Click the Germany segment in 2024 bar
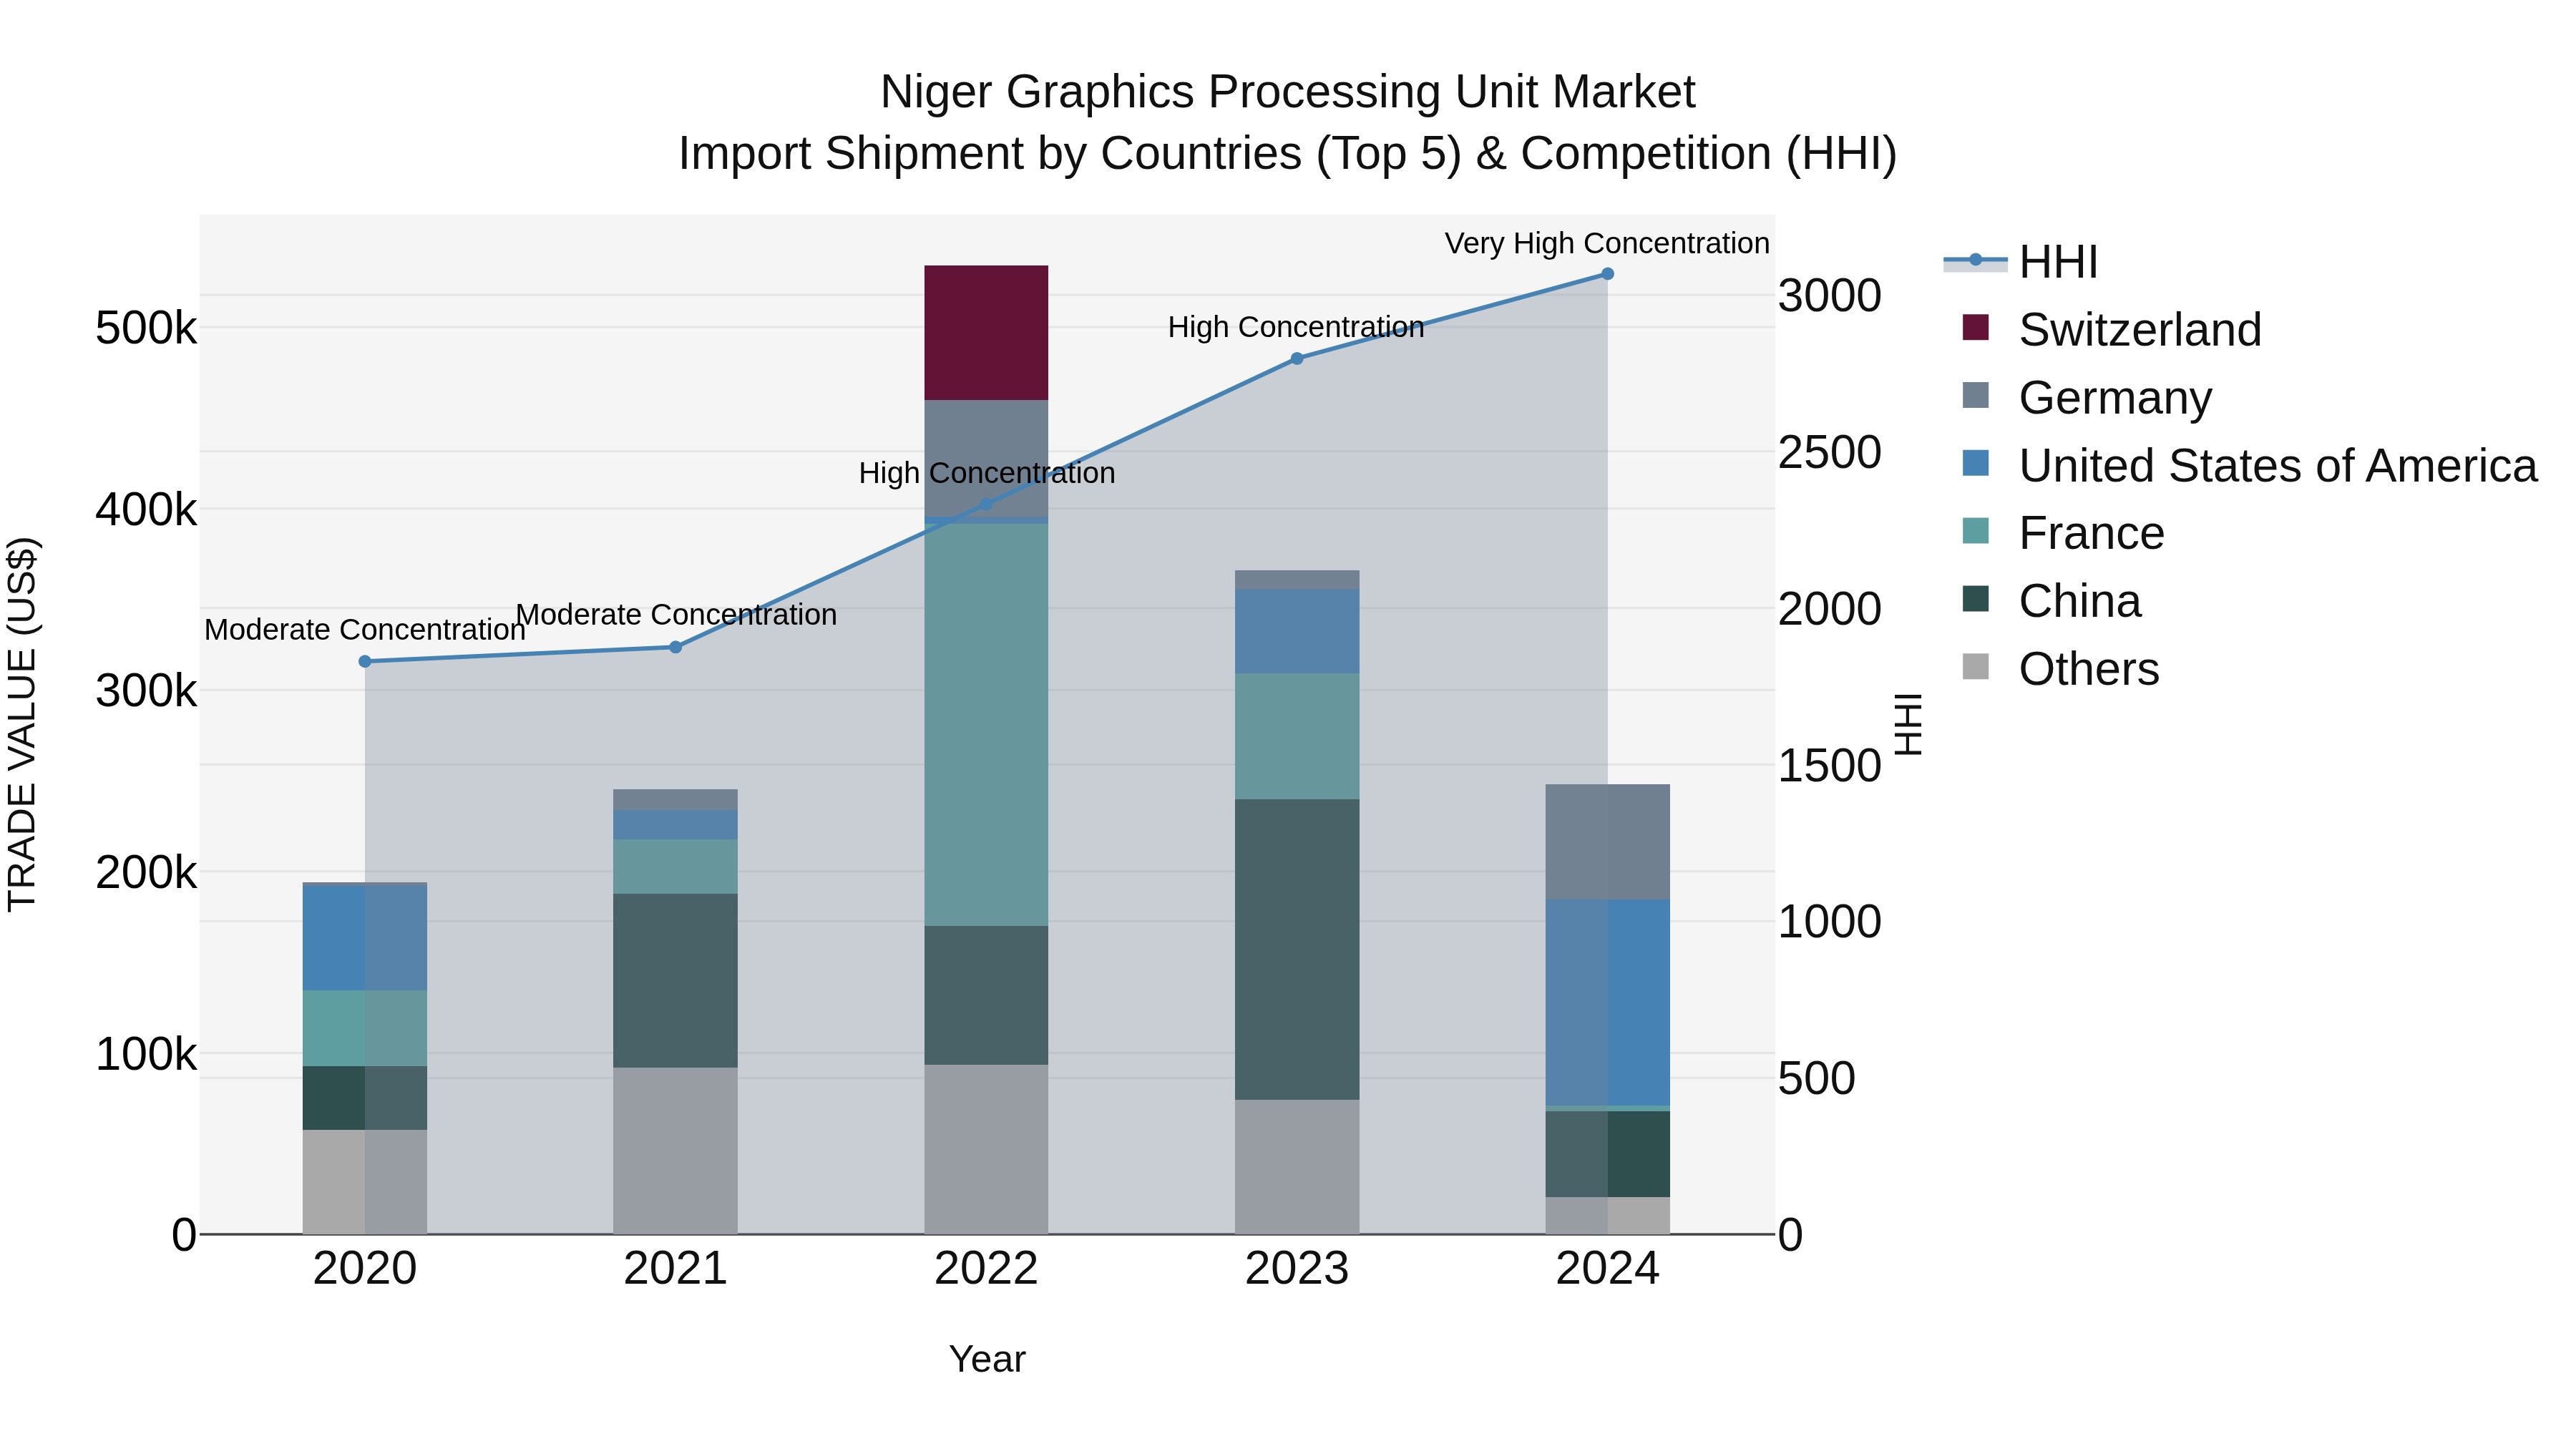Viewport: 2576px width, 1449px height. (x=1608, y=842)
